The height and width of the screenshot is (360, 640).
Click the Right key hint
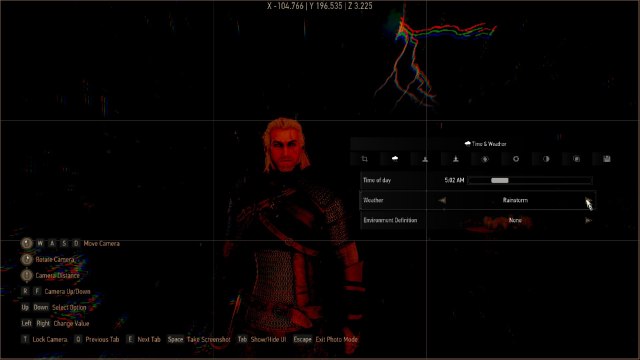[x=43, y=323]
